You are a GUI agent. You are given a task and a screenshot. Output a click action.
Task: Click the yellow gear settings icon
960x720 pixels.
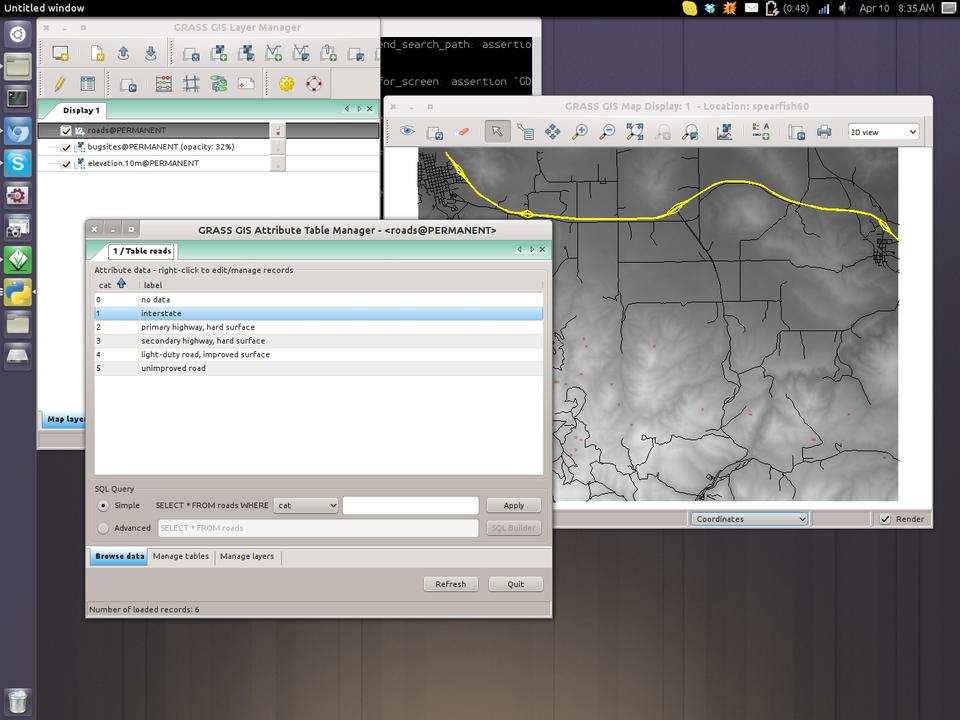click(287, 84)
